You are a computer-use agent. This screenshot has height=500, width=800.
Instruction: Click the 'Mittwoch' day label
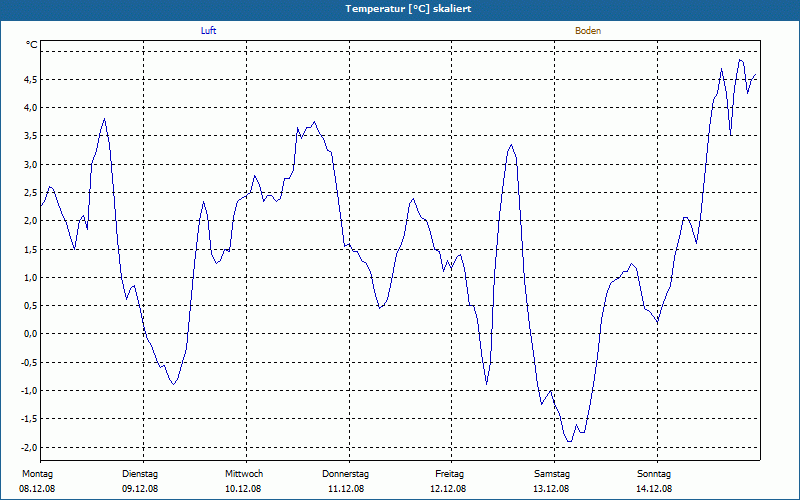tap(244, 474)
